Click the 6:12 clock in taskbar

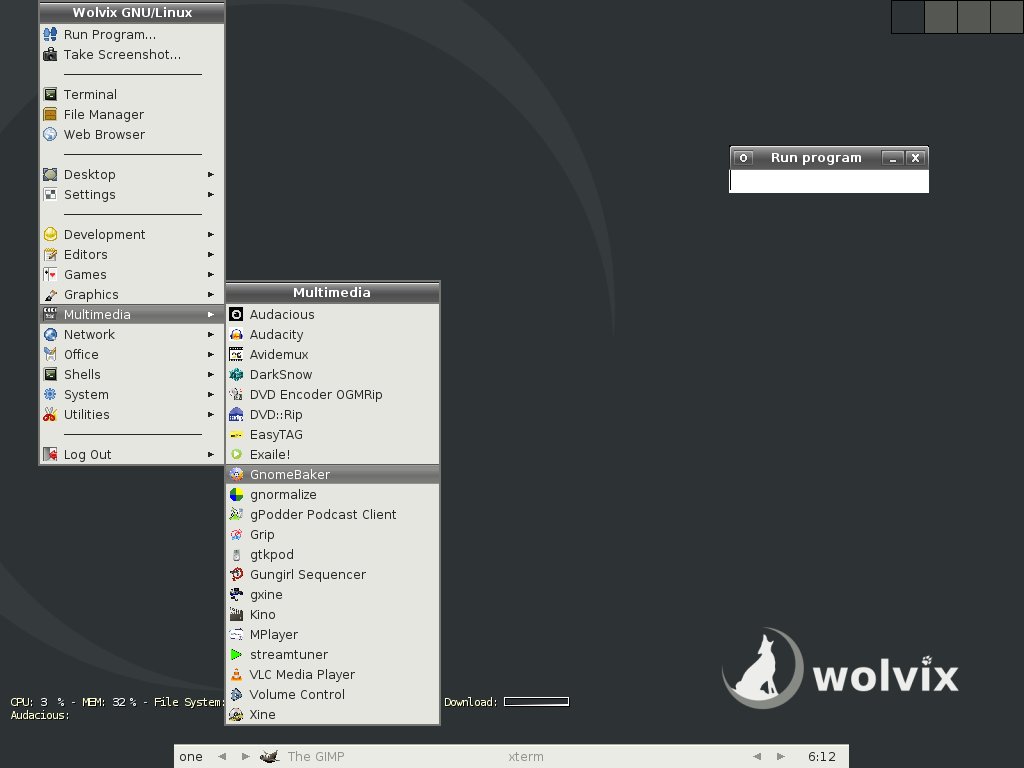point(822,756)
